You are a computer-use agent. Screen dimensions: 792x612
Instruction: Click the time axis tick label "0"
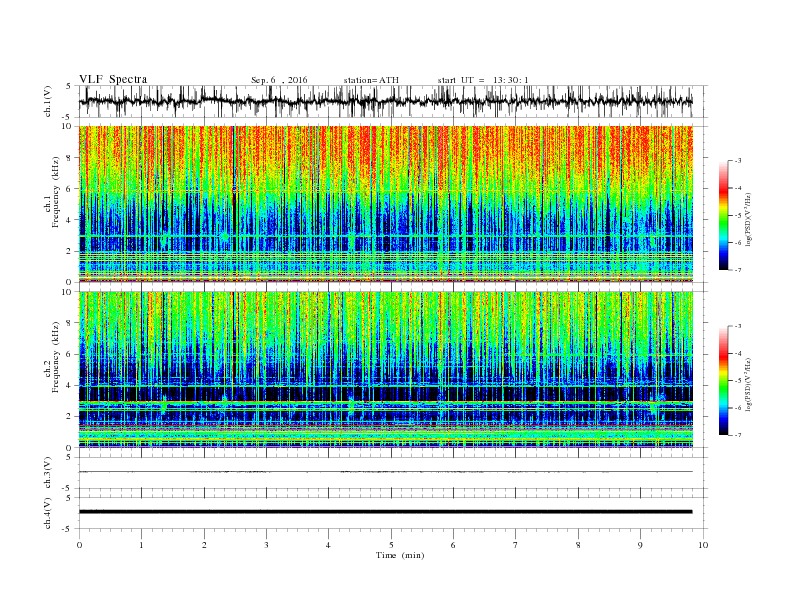(79, 545)
